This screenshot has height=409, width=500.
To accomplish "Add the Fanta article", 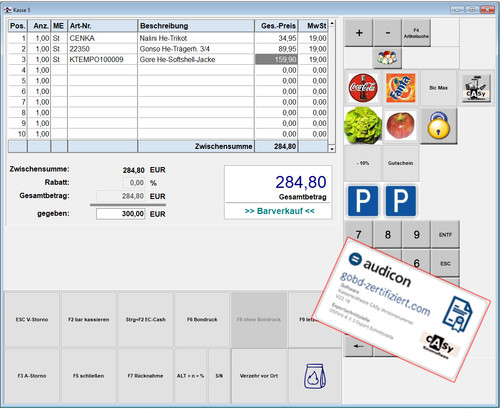I will (x=401, y=88).
